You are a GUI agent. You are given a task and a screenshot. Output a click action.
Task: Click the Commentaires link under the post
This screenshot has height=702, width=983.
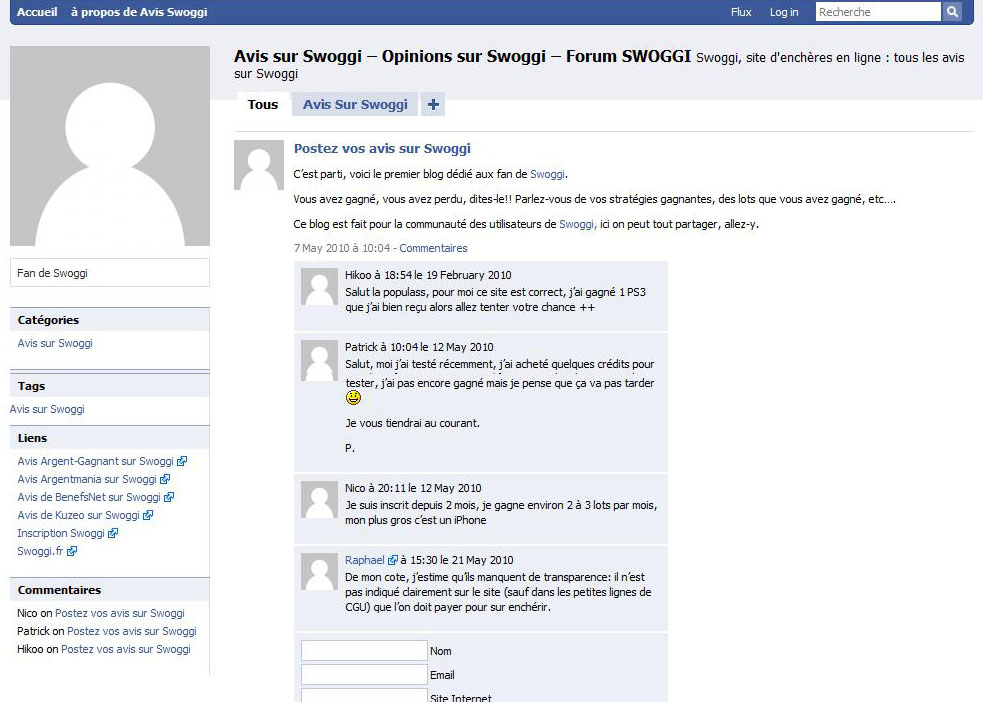433,248
